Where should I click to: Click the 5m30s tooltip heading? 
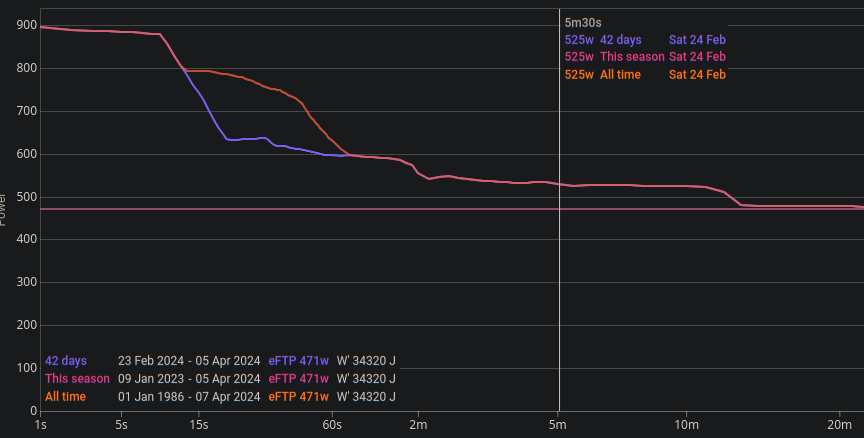pos(583,22)
